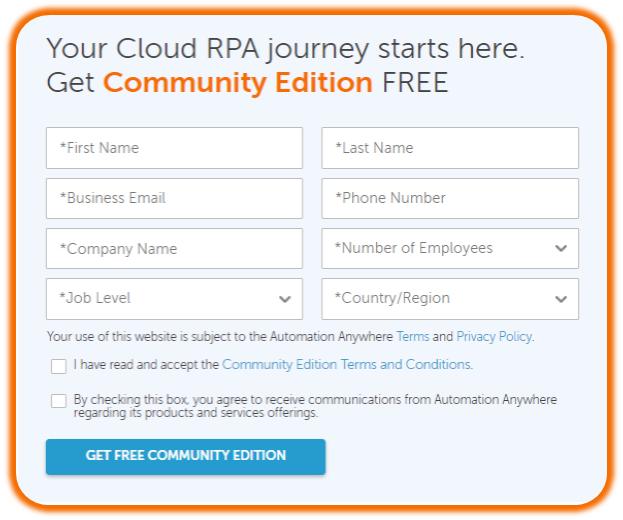The image size is (623, 520).
Task: Click the orange Community Edition heading text
Action: tap(238, 83)
